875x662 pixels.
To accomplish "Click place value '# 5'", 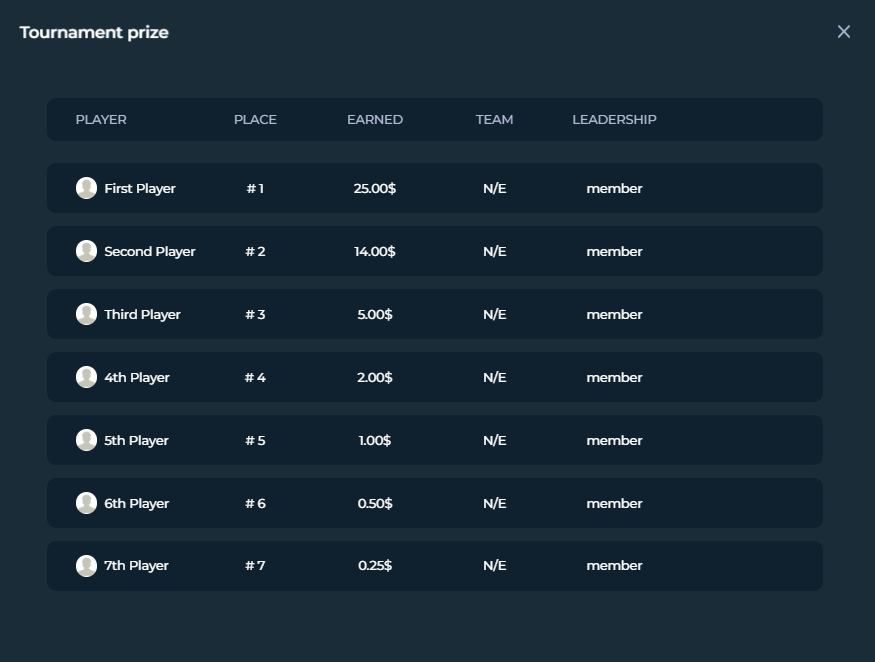I will (x=255, y=441).
